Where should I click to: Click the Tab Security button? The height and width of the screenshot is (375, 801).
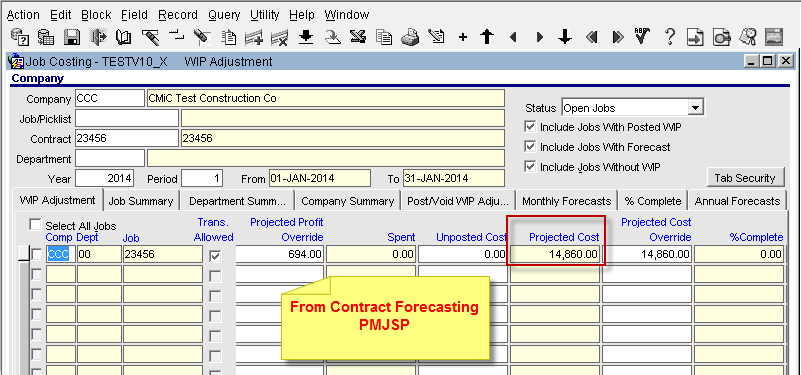745,178
